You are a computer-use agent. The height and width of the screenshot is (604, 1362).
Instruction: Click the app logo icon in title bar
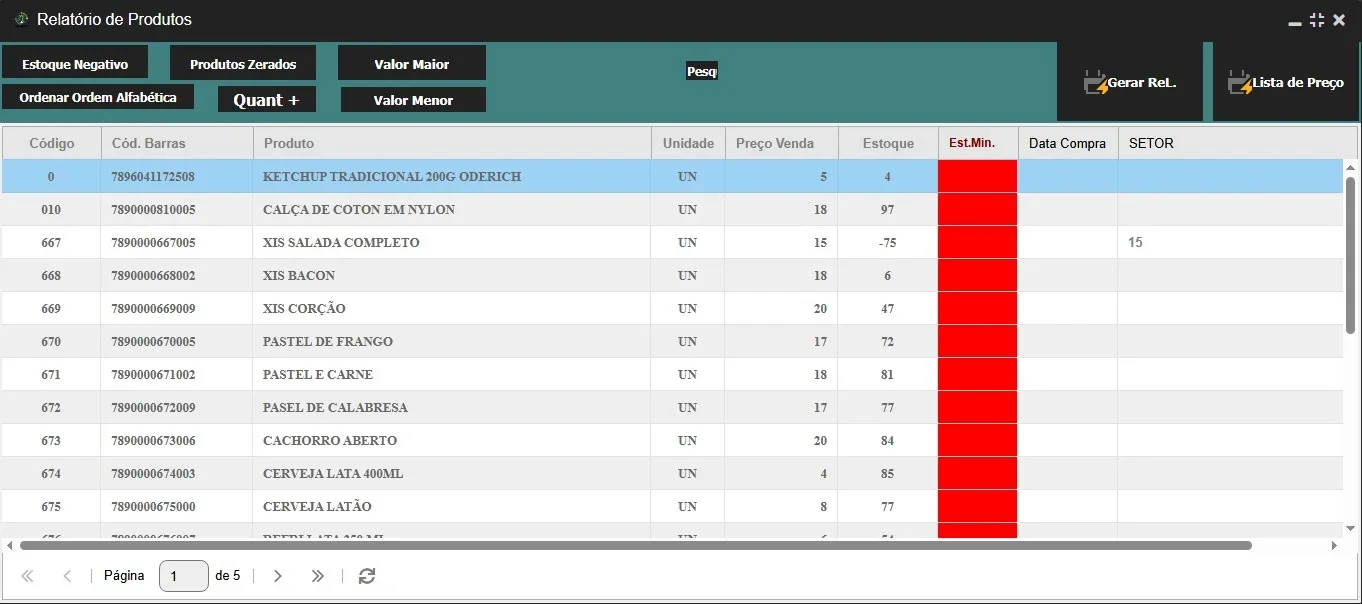(x=22, y=19)
